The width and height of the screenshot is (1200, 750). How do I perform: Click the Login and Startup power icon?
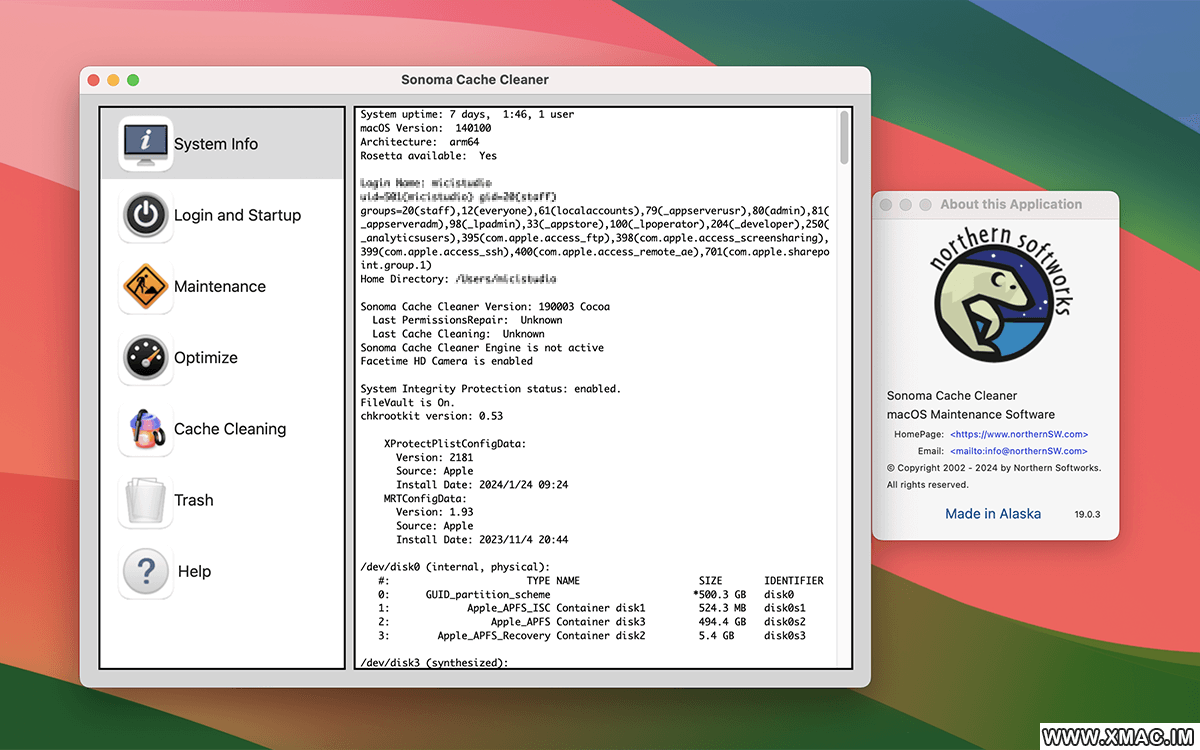click(146, 215)
